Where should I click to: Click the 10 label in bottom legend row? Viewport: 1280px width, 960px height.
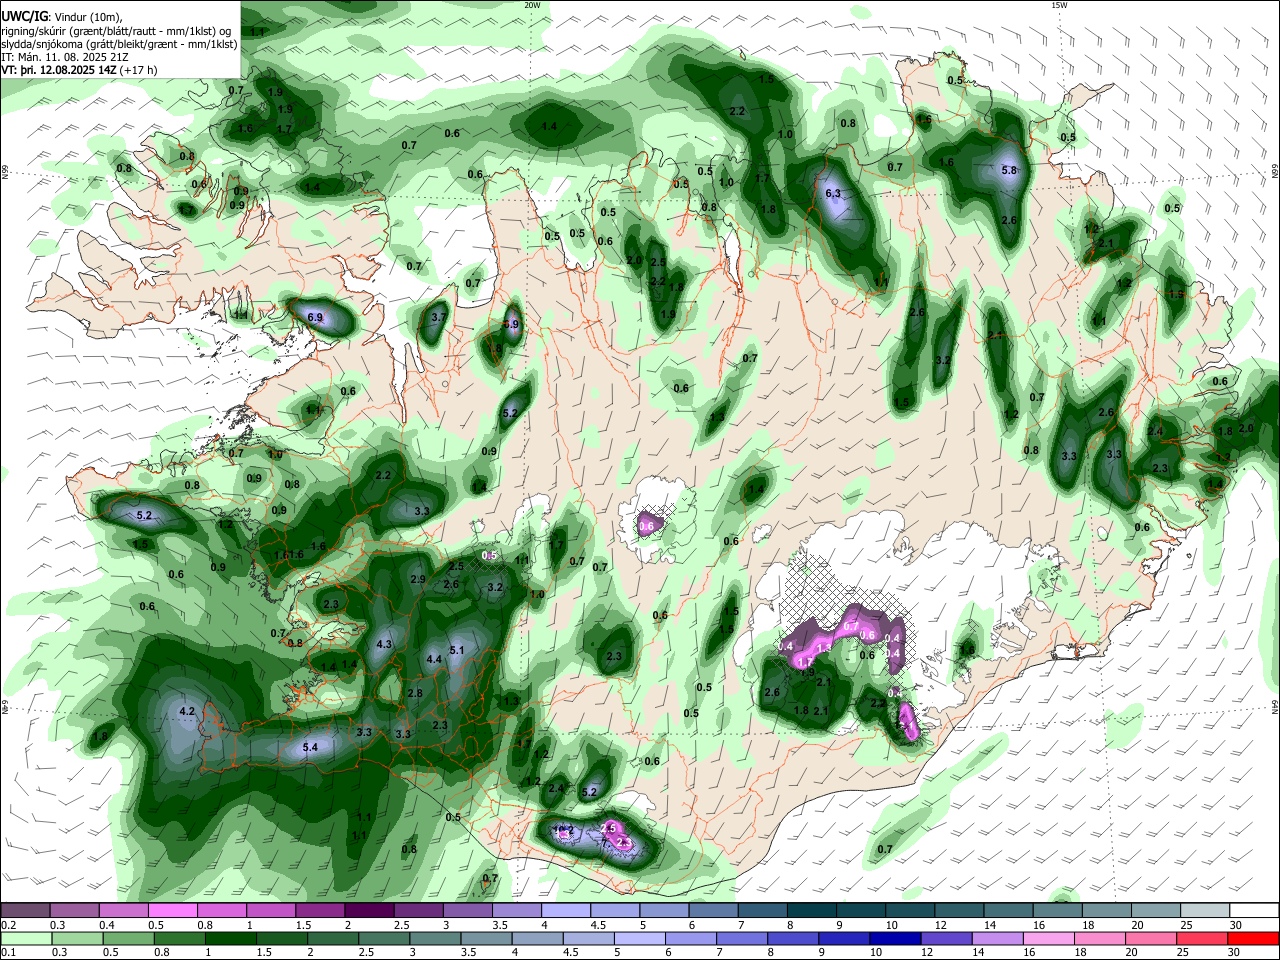(x=876, y=951)
